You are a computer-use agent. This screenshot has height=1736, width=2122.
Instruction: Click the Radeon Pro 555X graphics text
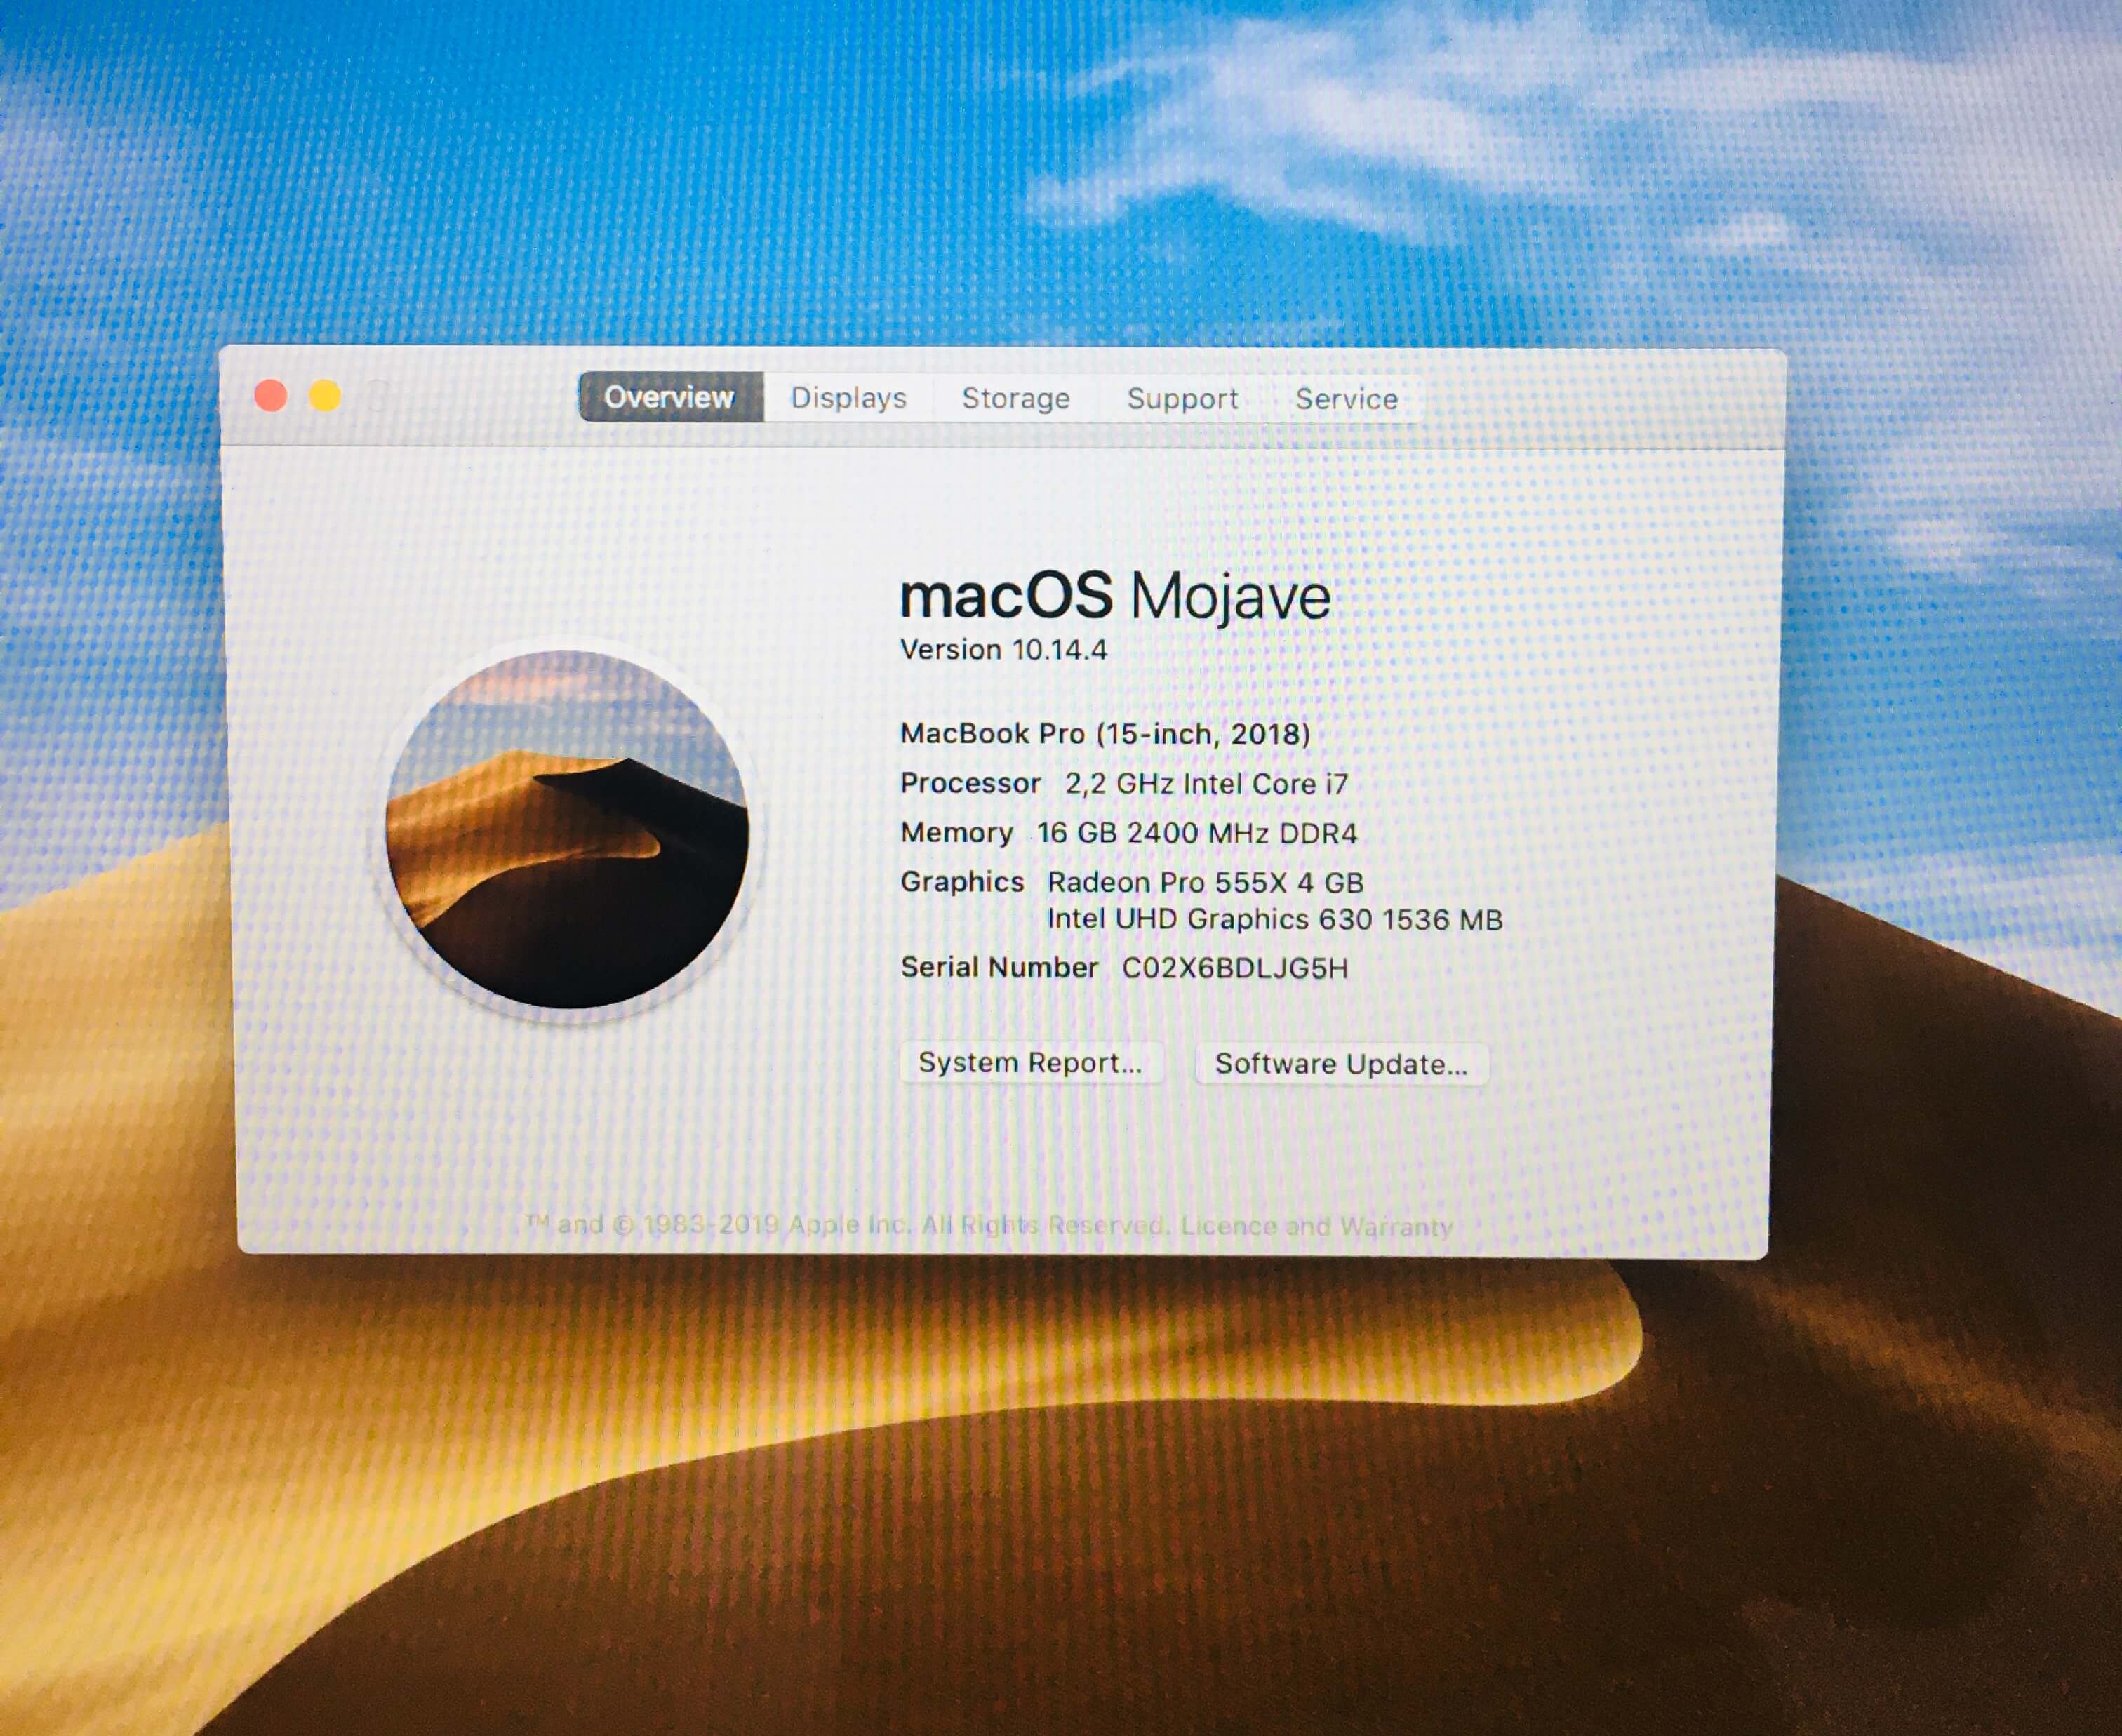point(1204,883)
